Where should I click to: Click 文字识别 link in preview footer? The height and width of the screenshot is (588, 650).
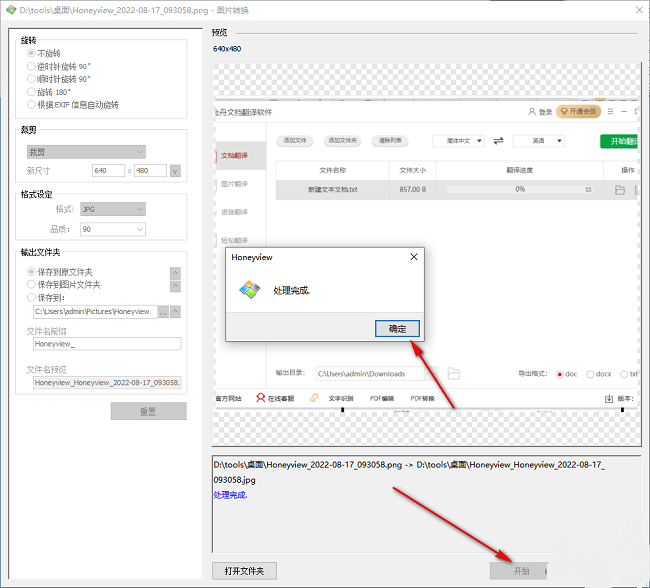click(x=341, y=398)
